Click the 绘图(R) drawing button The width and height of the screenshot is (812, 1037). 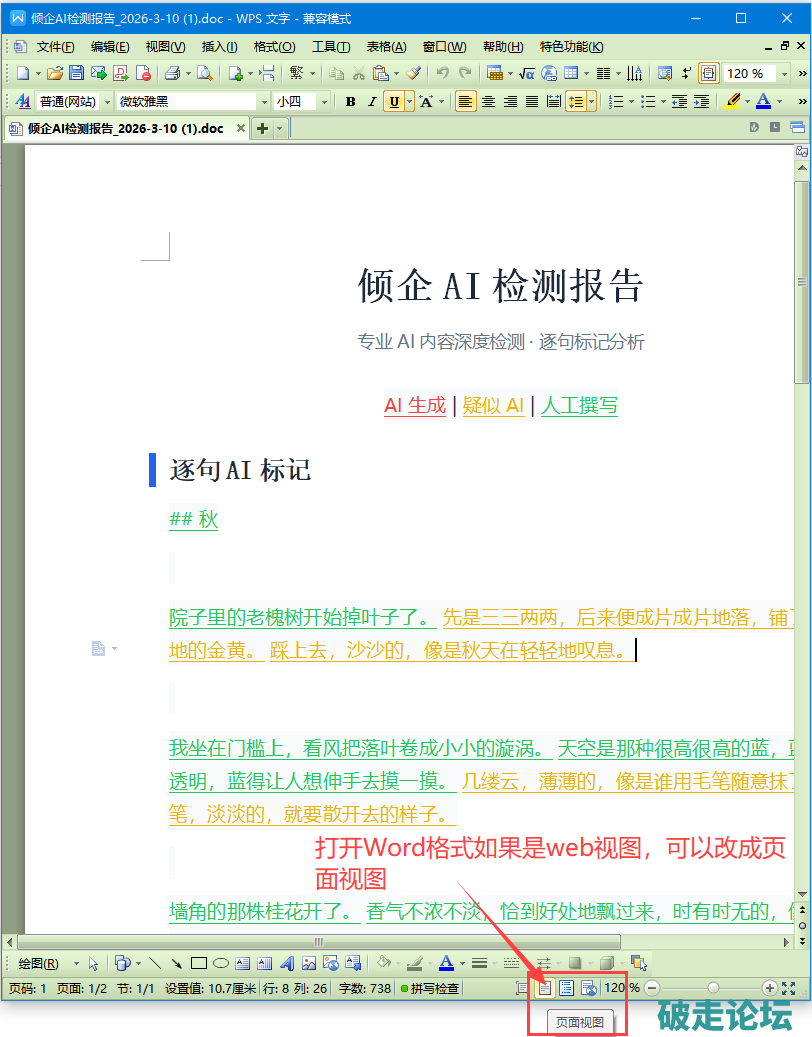pos(38,964)
